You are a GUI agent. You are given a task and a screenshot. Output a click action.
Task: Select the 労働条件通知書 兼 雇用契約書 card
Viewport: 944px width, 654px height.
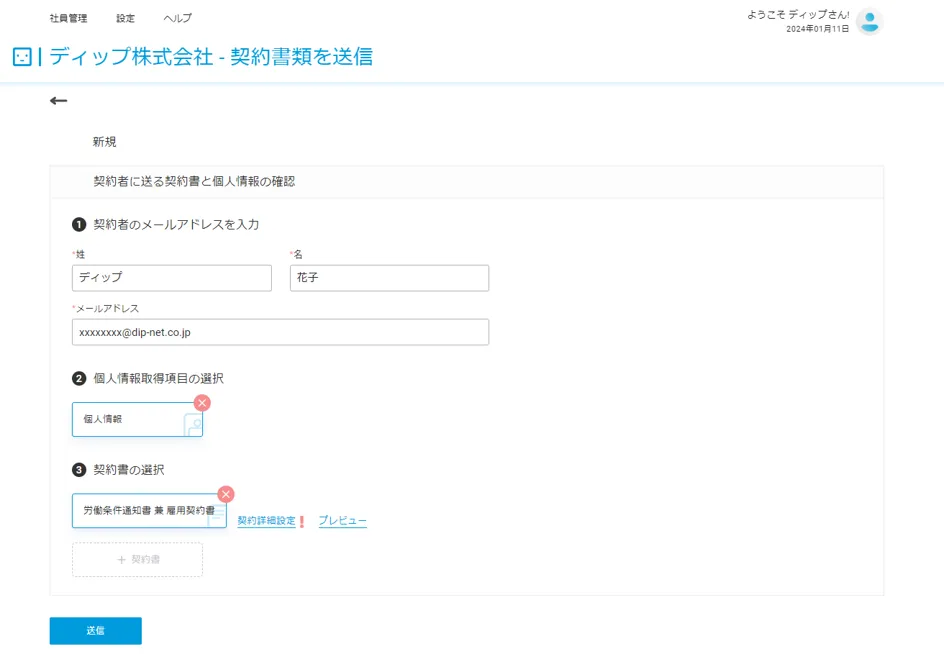(x=149, y=511)
